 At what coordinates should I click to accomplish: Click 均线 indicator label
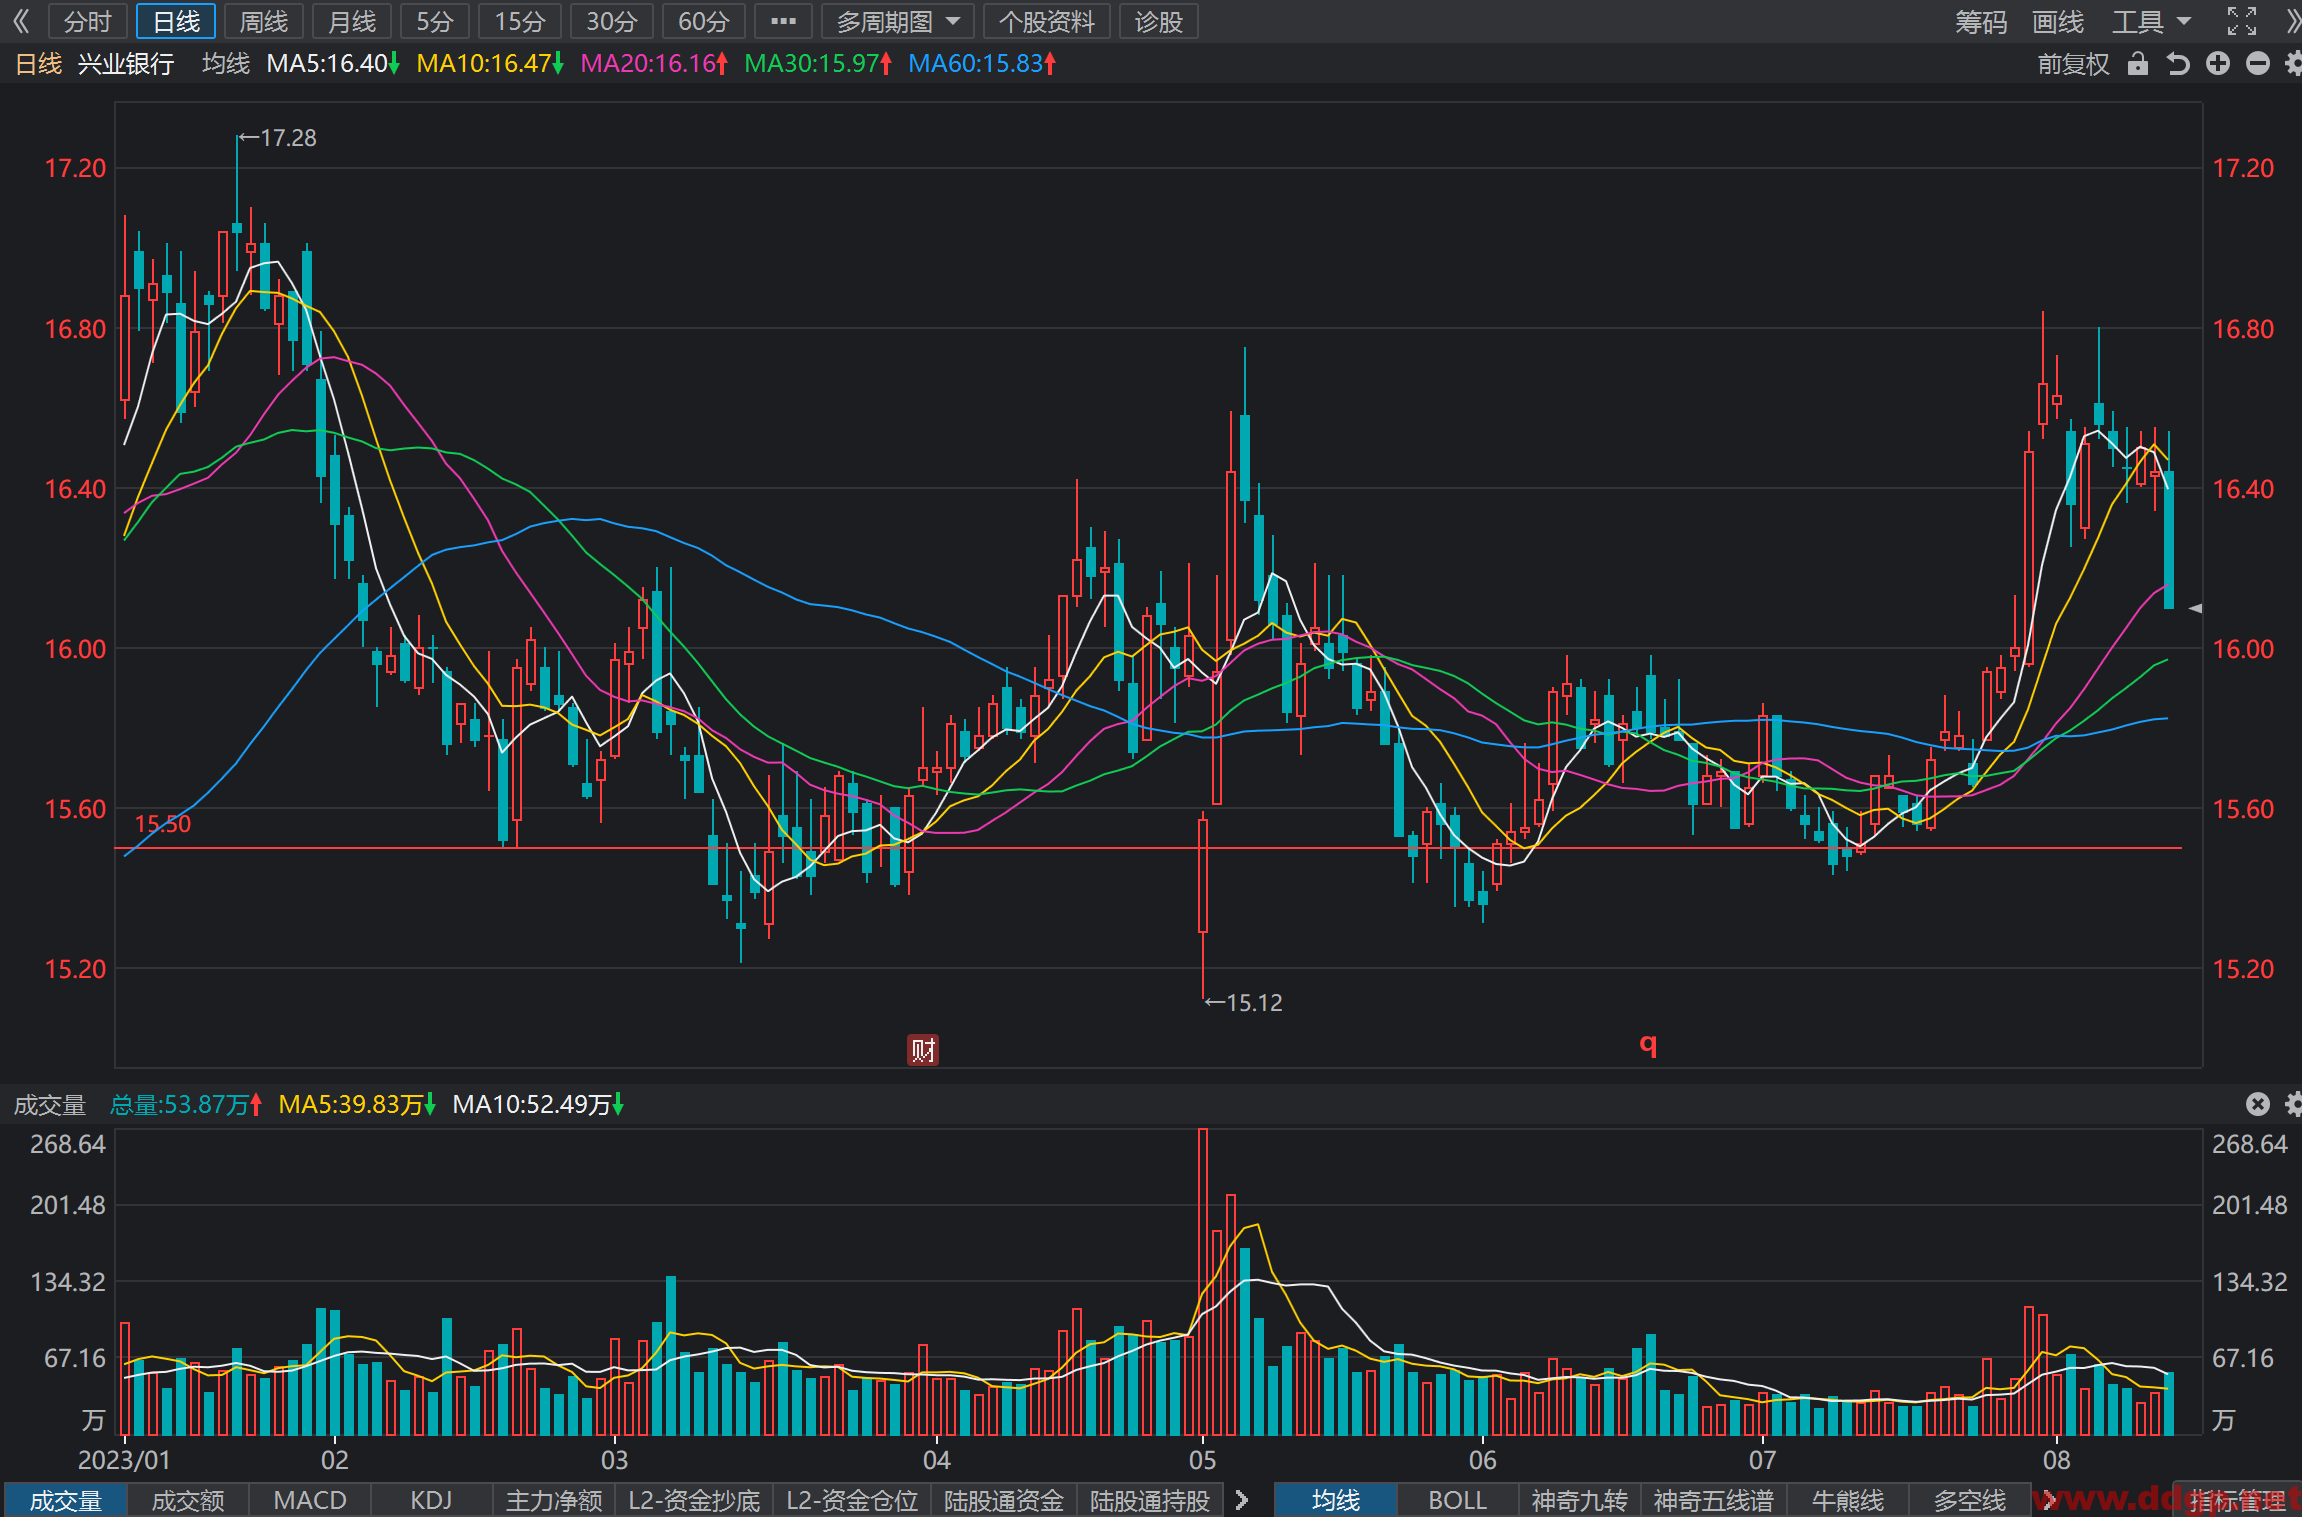pyautogui.click(x=226, y=64)
